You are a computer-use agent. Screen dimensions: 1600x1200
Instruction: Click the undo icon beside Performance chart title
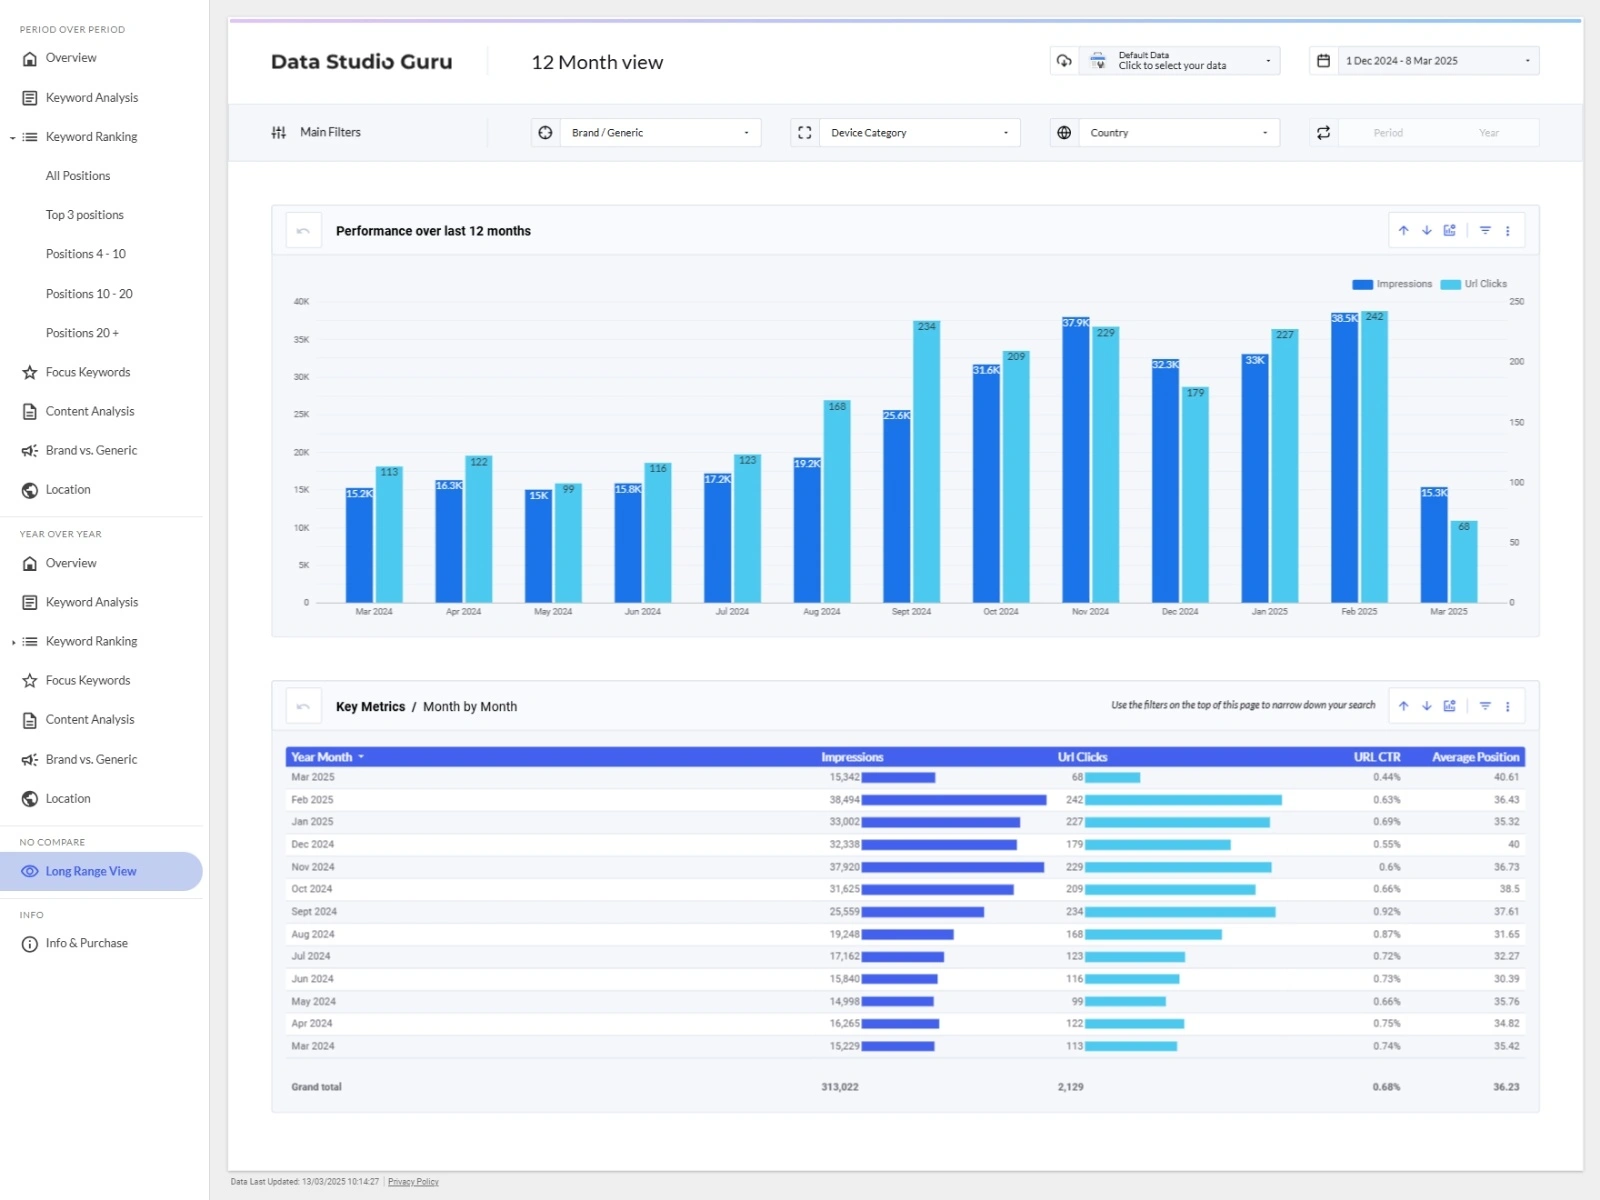click(303, 231)
